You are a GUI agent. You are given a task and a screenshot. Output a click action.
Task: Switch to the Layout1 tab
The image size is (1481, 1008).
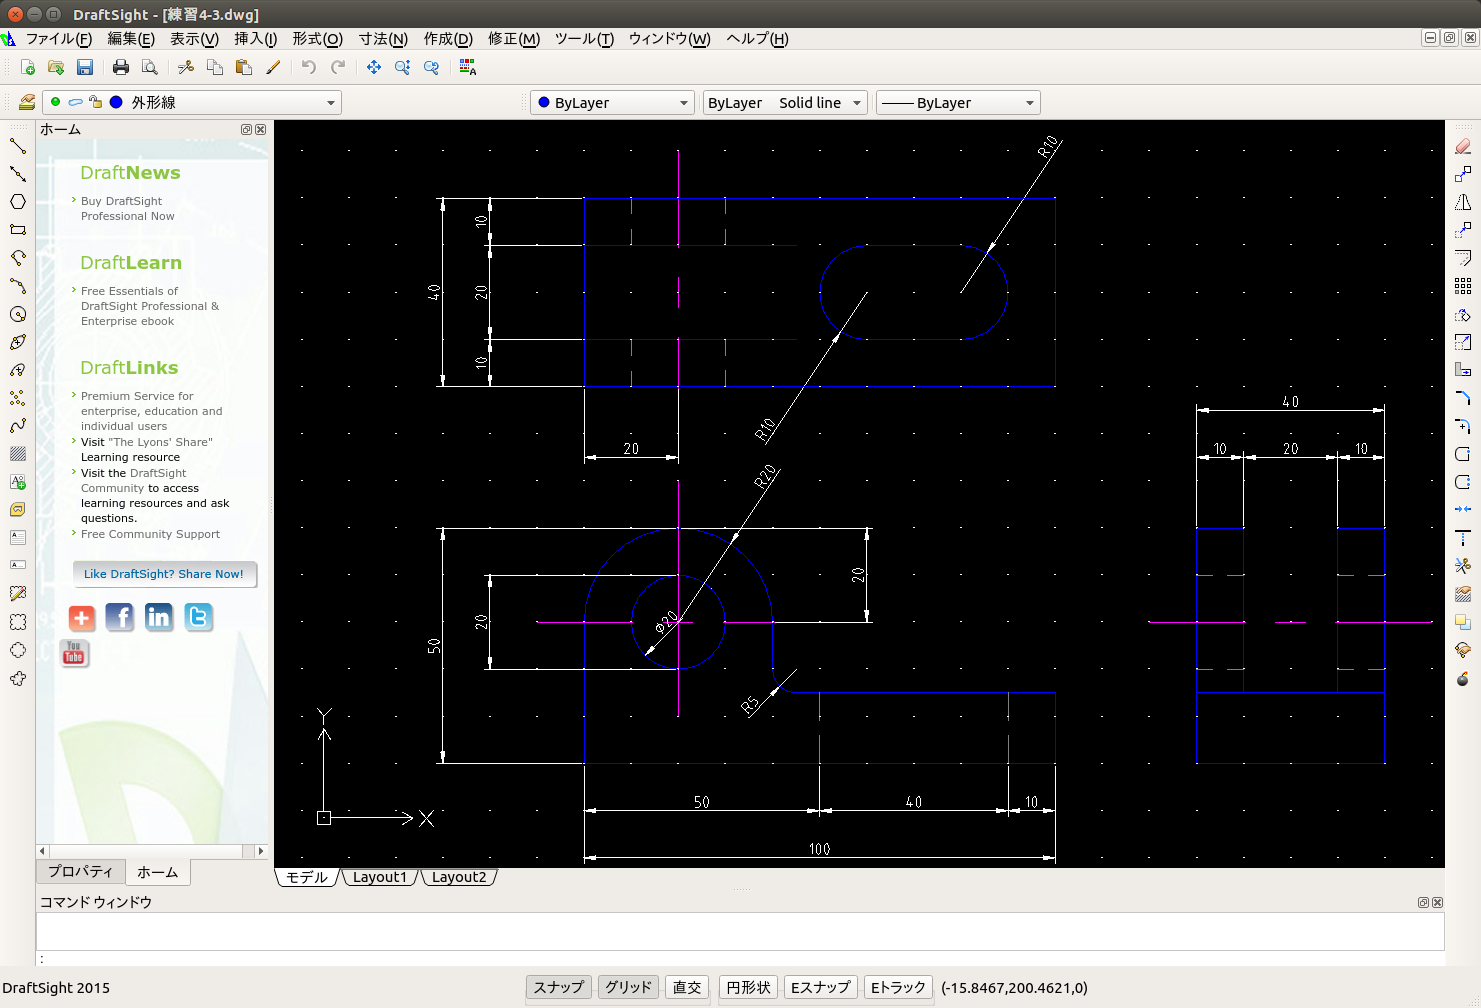[380, 877]
